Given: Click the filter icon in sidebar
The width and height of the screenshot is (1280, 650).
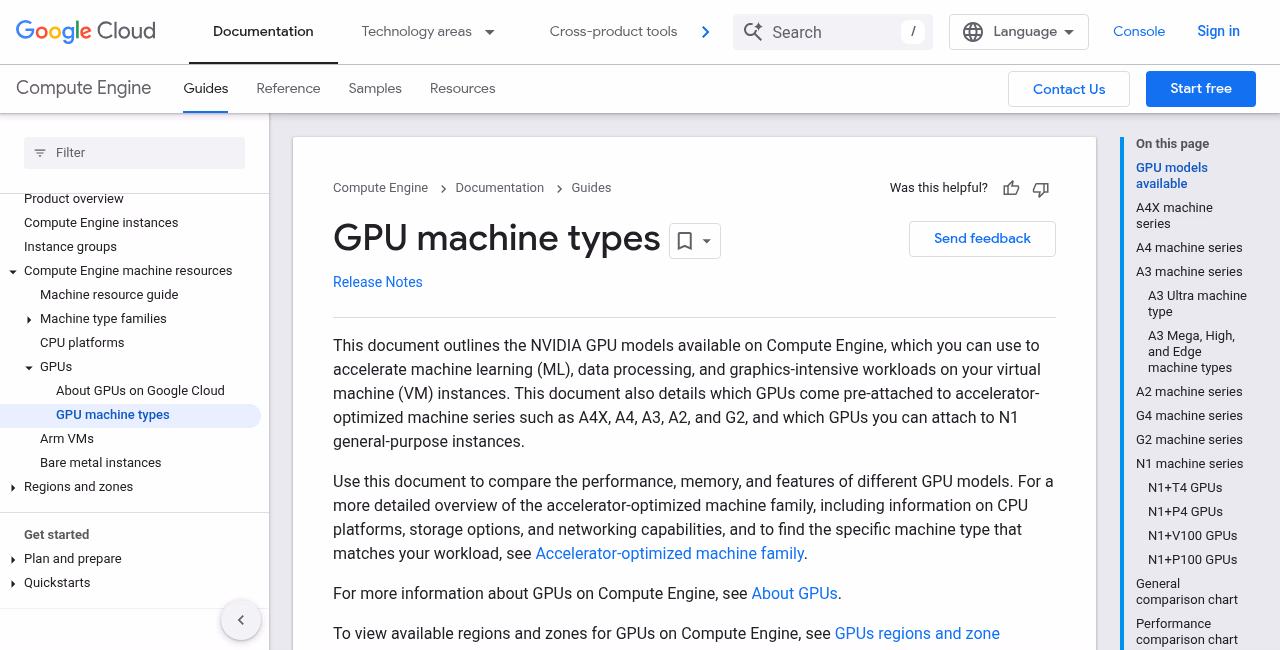Looking at the screenshot, I should [x=40, y=153].
